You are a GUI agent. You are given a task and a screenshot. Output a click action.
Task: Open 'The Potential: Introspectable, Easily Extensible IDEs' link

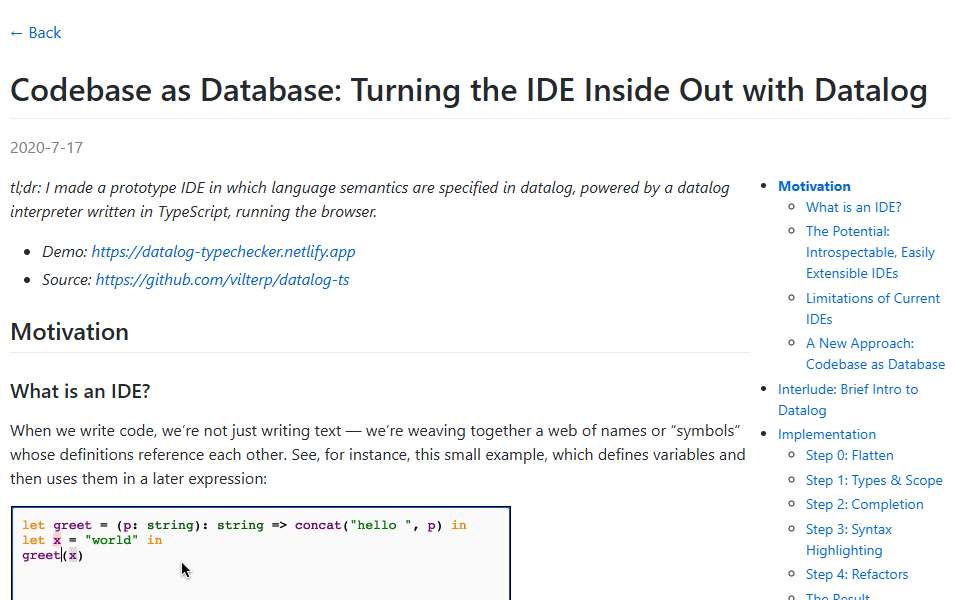870,252
